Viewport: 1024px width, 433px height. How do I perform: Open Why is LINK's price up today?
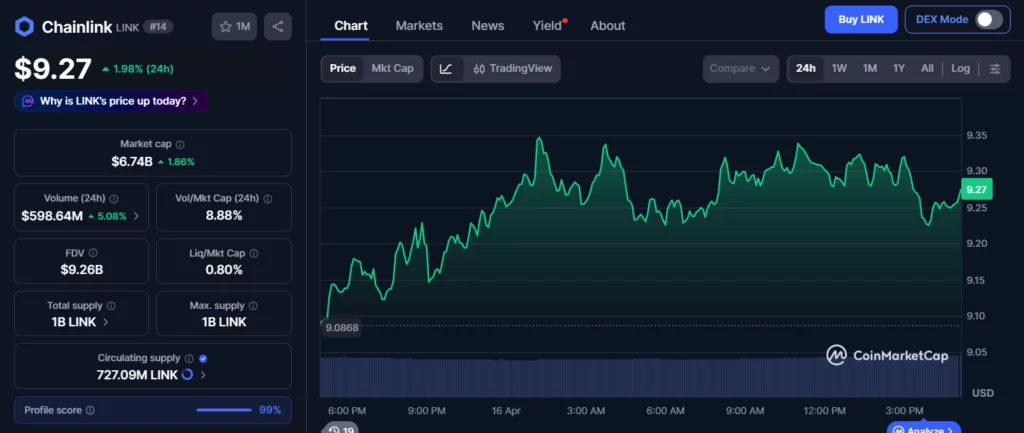pos(112,101)
